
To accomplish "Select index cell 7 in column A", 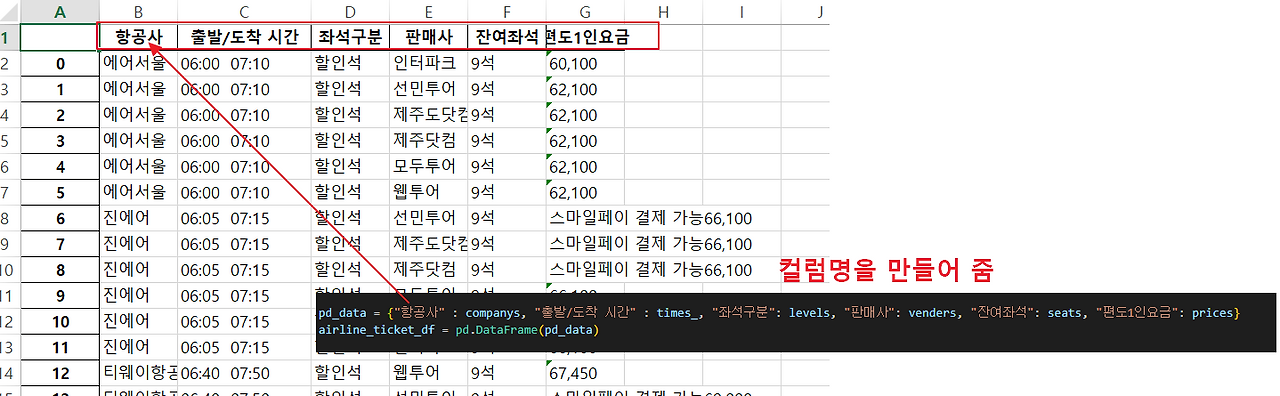I will pos(59,244).
